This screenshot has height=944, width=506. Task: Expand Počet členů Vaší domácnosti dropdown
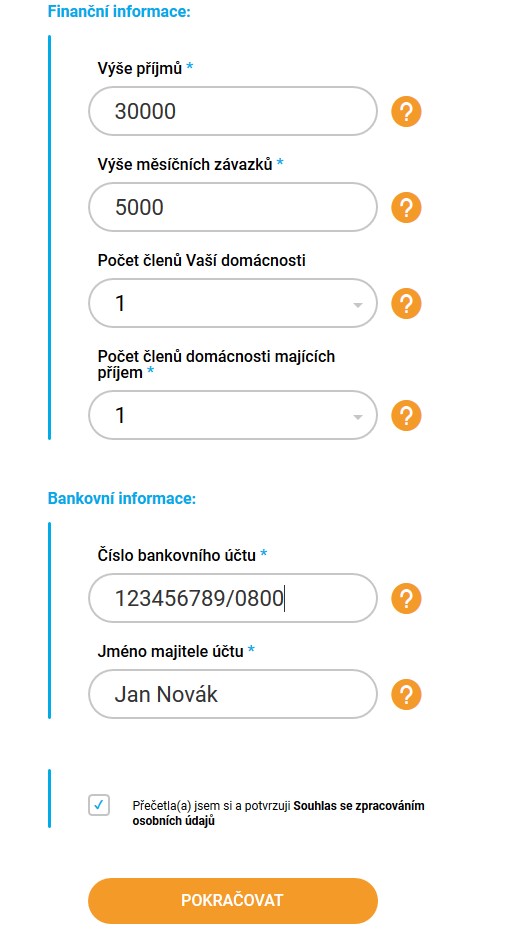point(233,303)
